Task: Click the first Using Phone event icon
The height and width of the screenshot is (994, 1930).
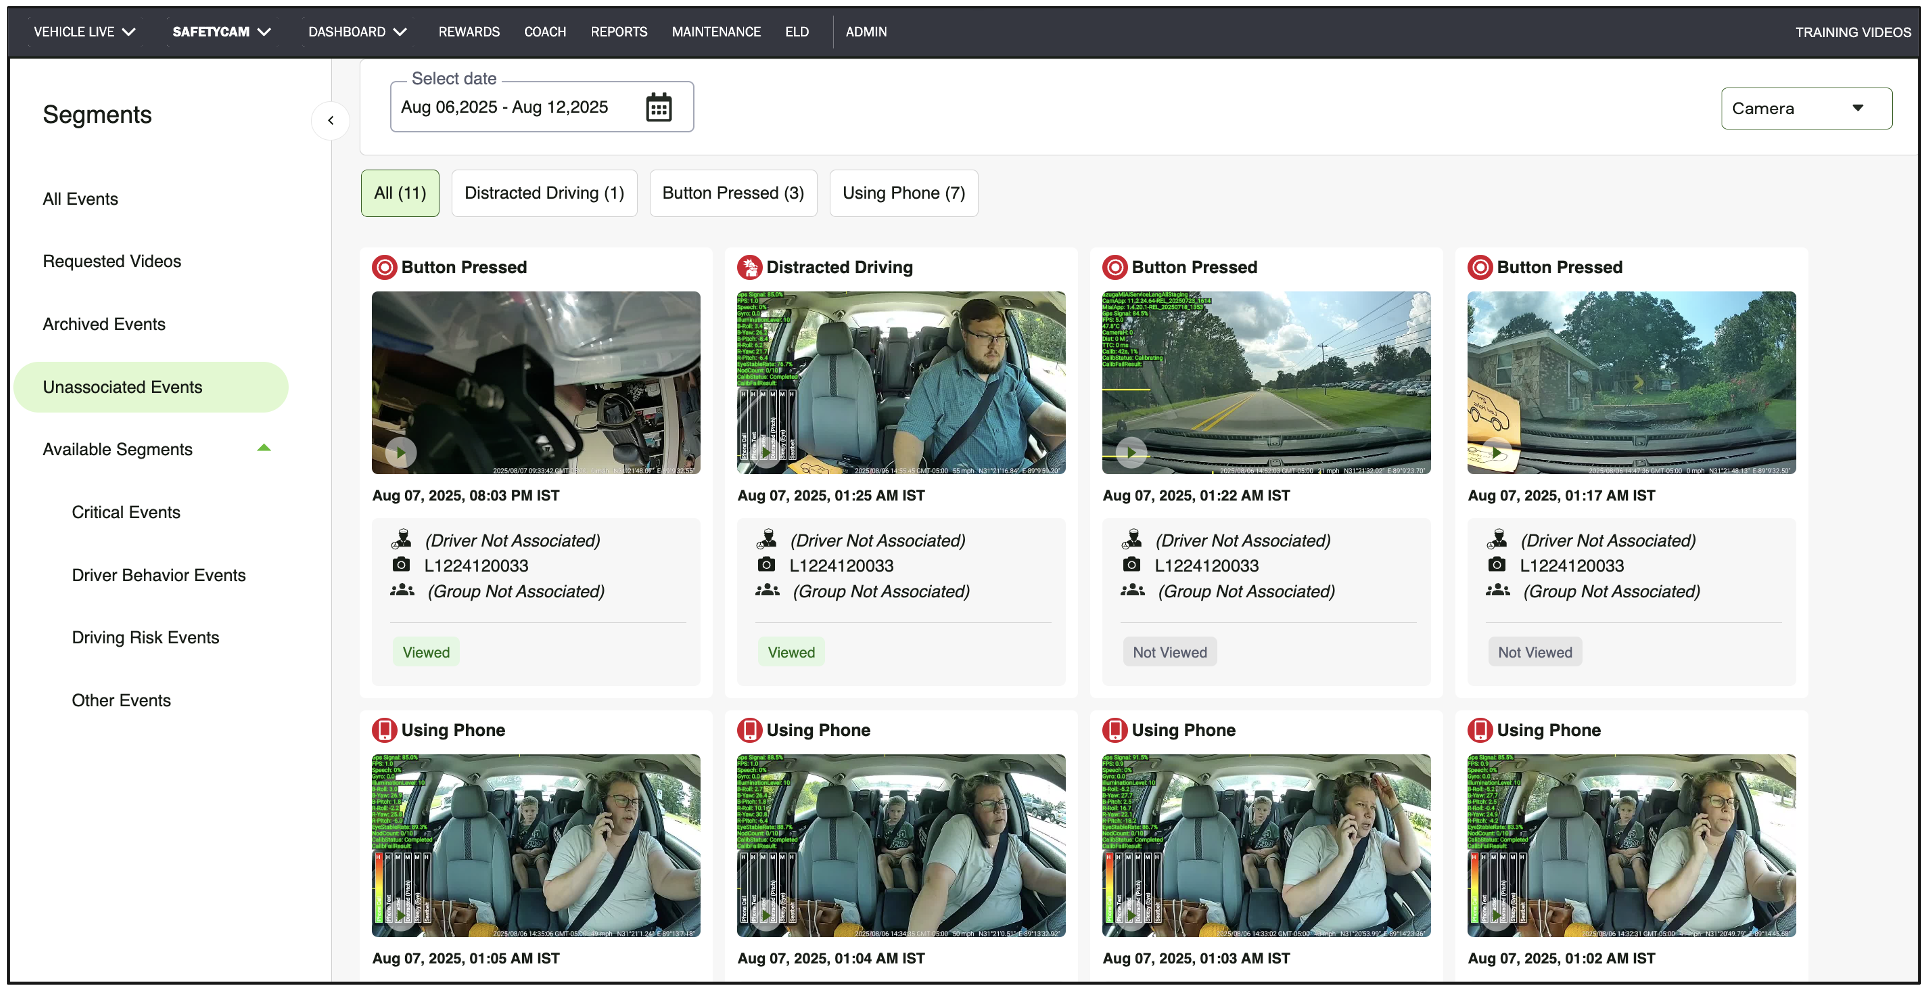Action: coord(384,730)
